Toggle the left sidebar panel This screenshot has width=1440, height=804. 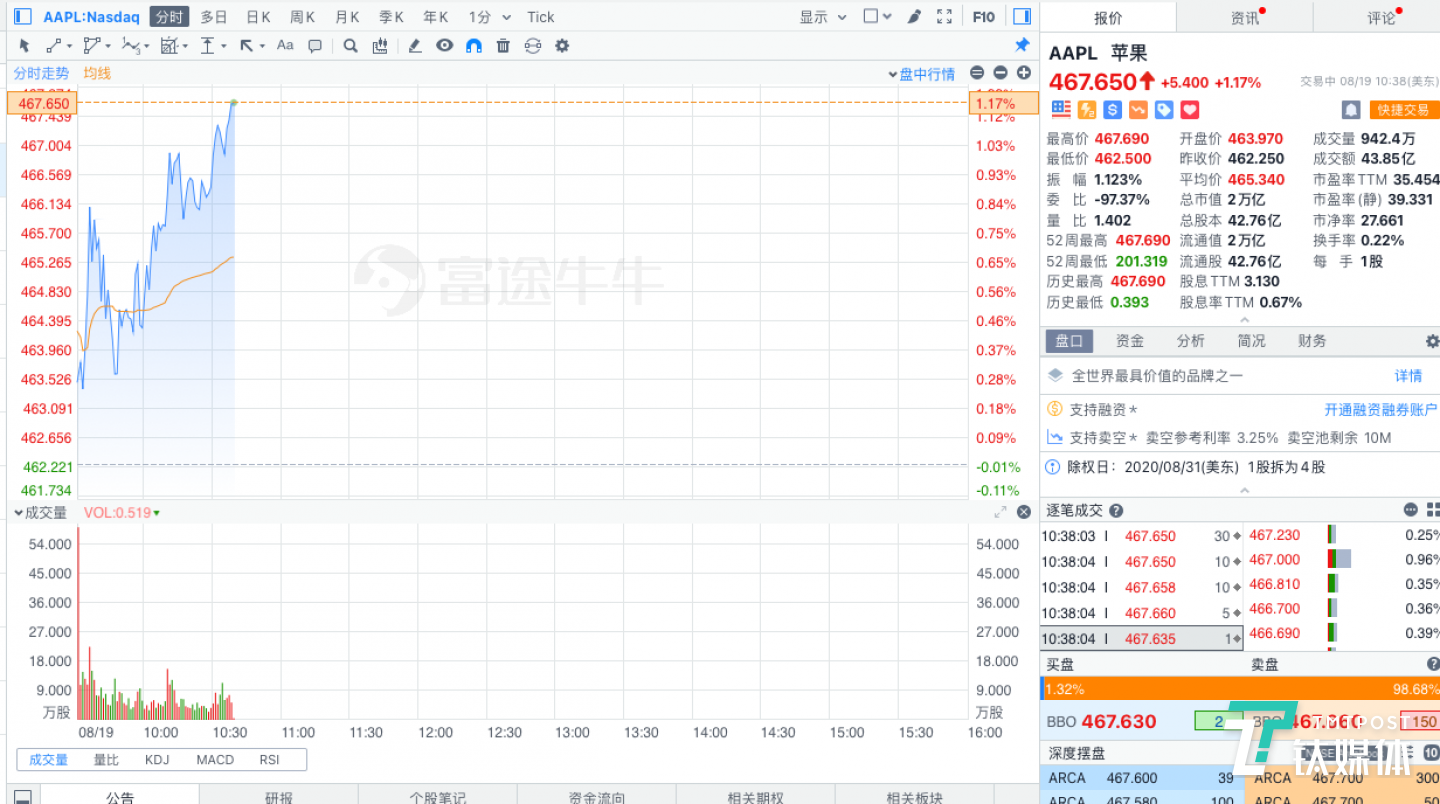(x=23, y=17)
